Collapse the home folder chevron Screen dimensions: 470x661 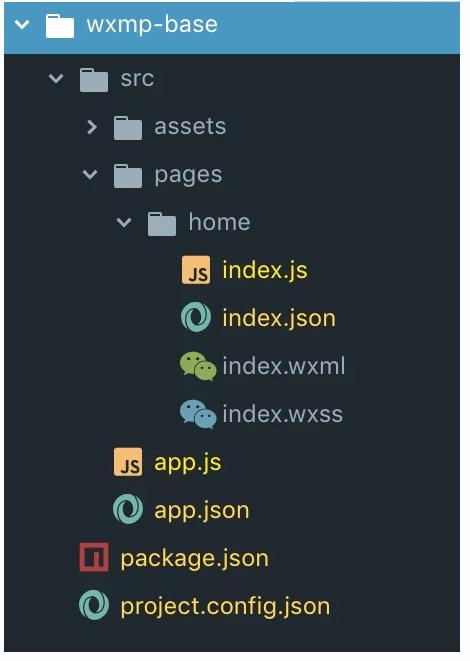coord(124,222)
